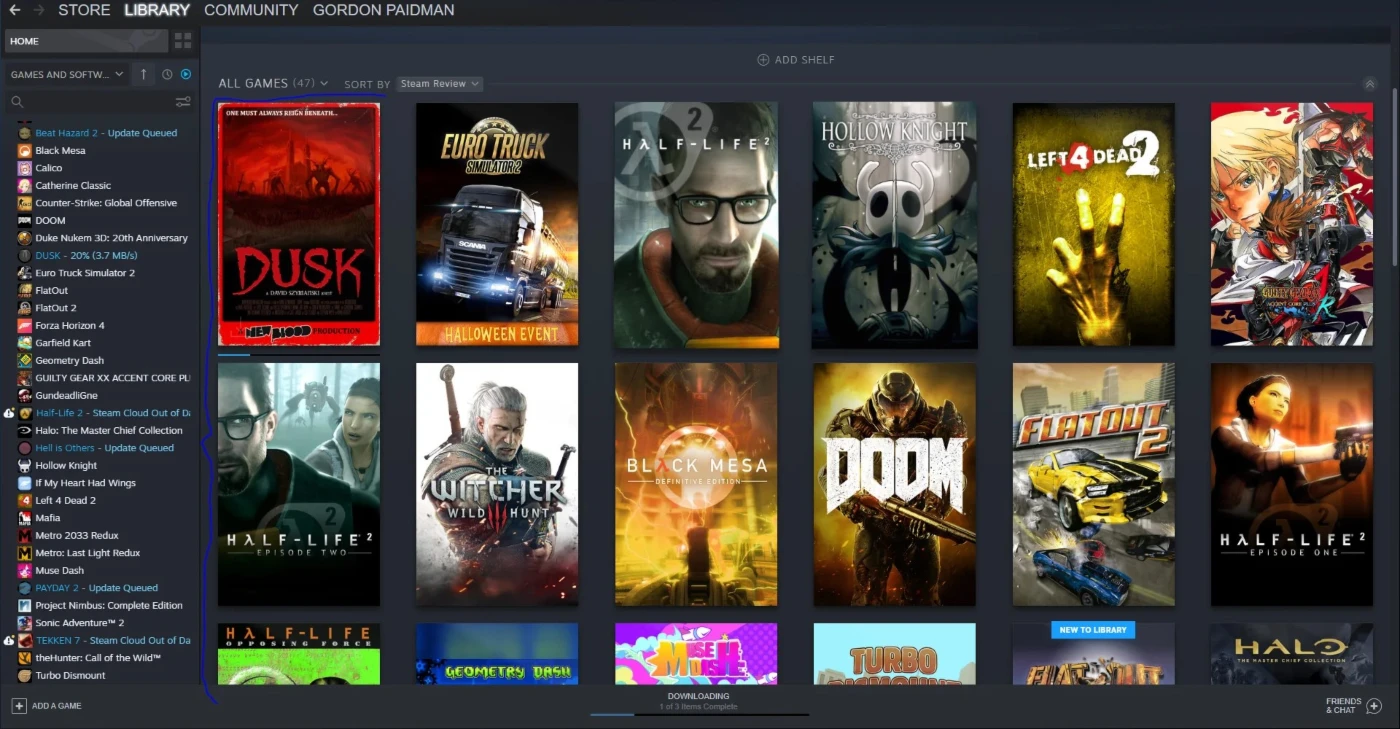The height and width of the screenshot is (729, 1400).
Task: Select the FlatOut 2 cover
Action: click(x=1093, y=484)
